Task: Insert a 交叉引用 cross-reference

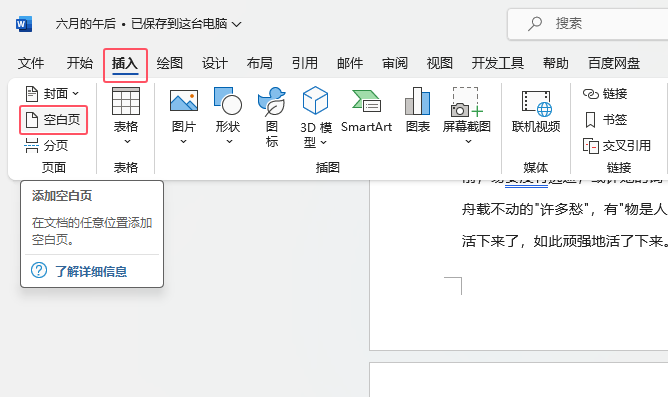Action: pyautogui.click(x=616, y=146)
